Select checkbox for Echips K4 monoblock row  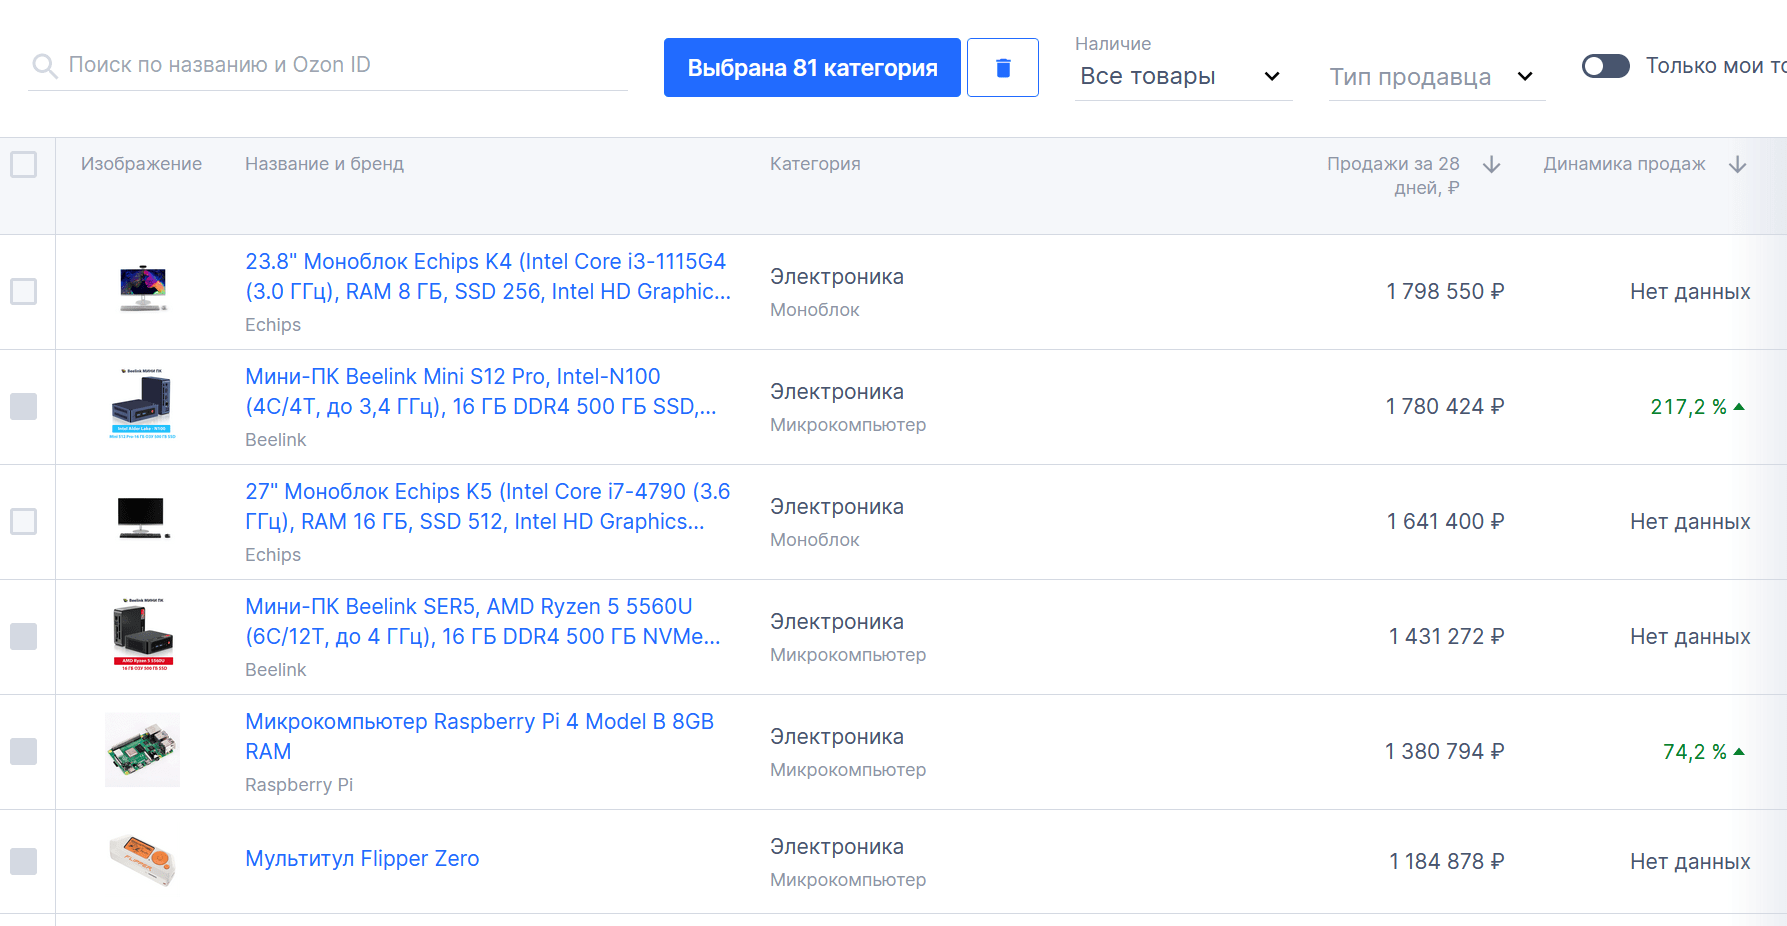coord(24,291)
